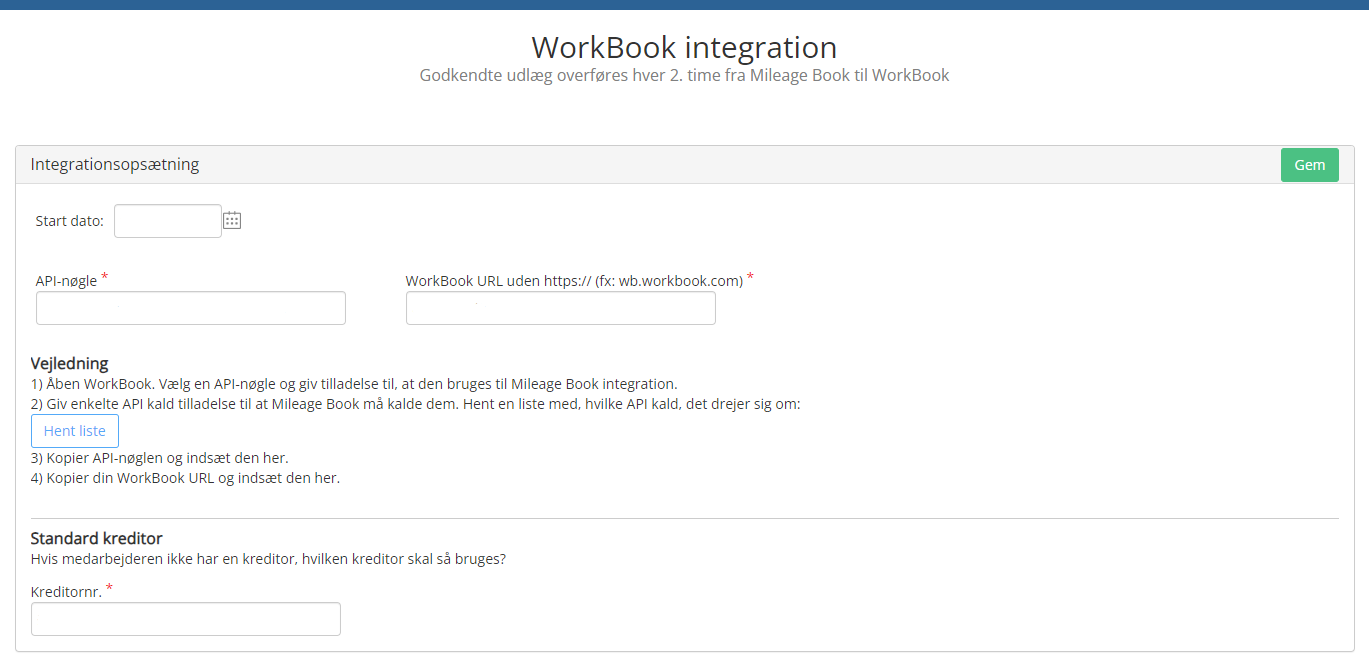This screenshot has height=665, width=1369.
Task: Click the green Gem save button
Action: coord(1309,165)
